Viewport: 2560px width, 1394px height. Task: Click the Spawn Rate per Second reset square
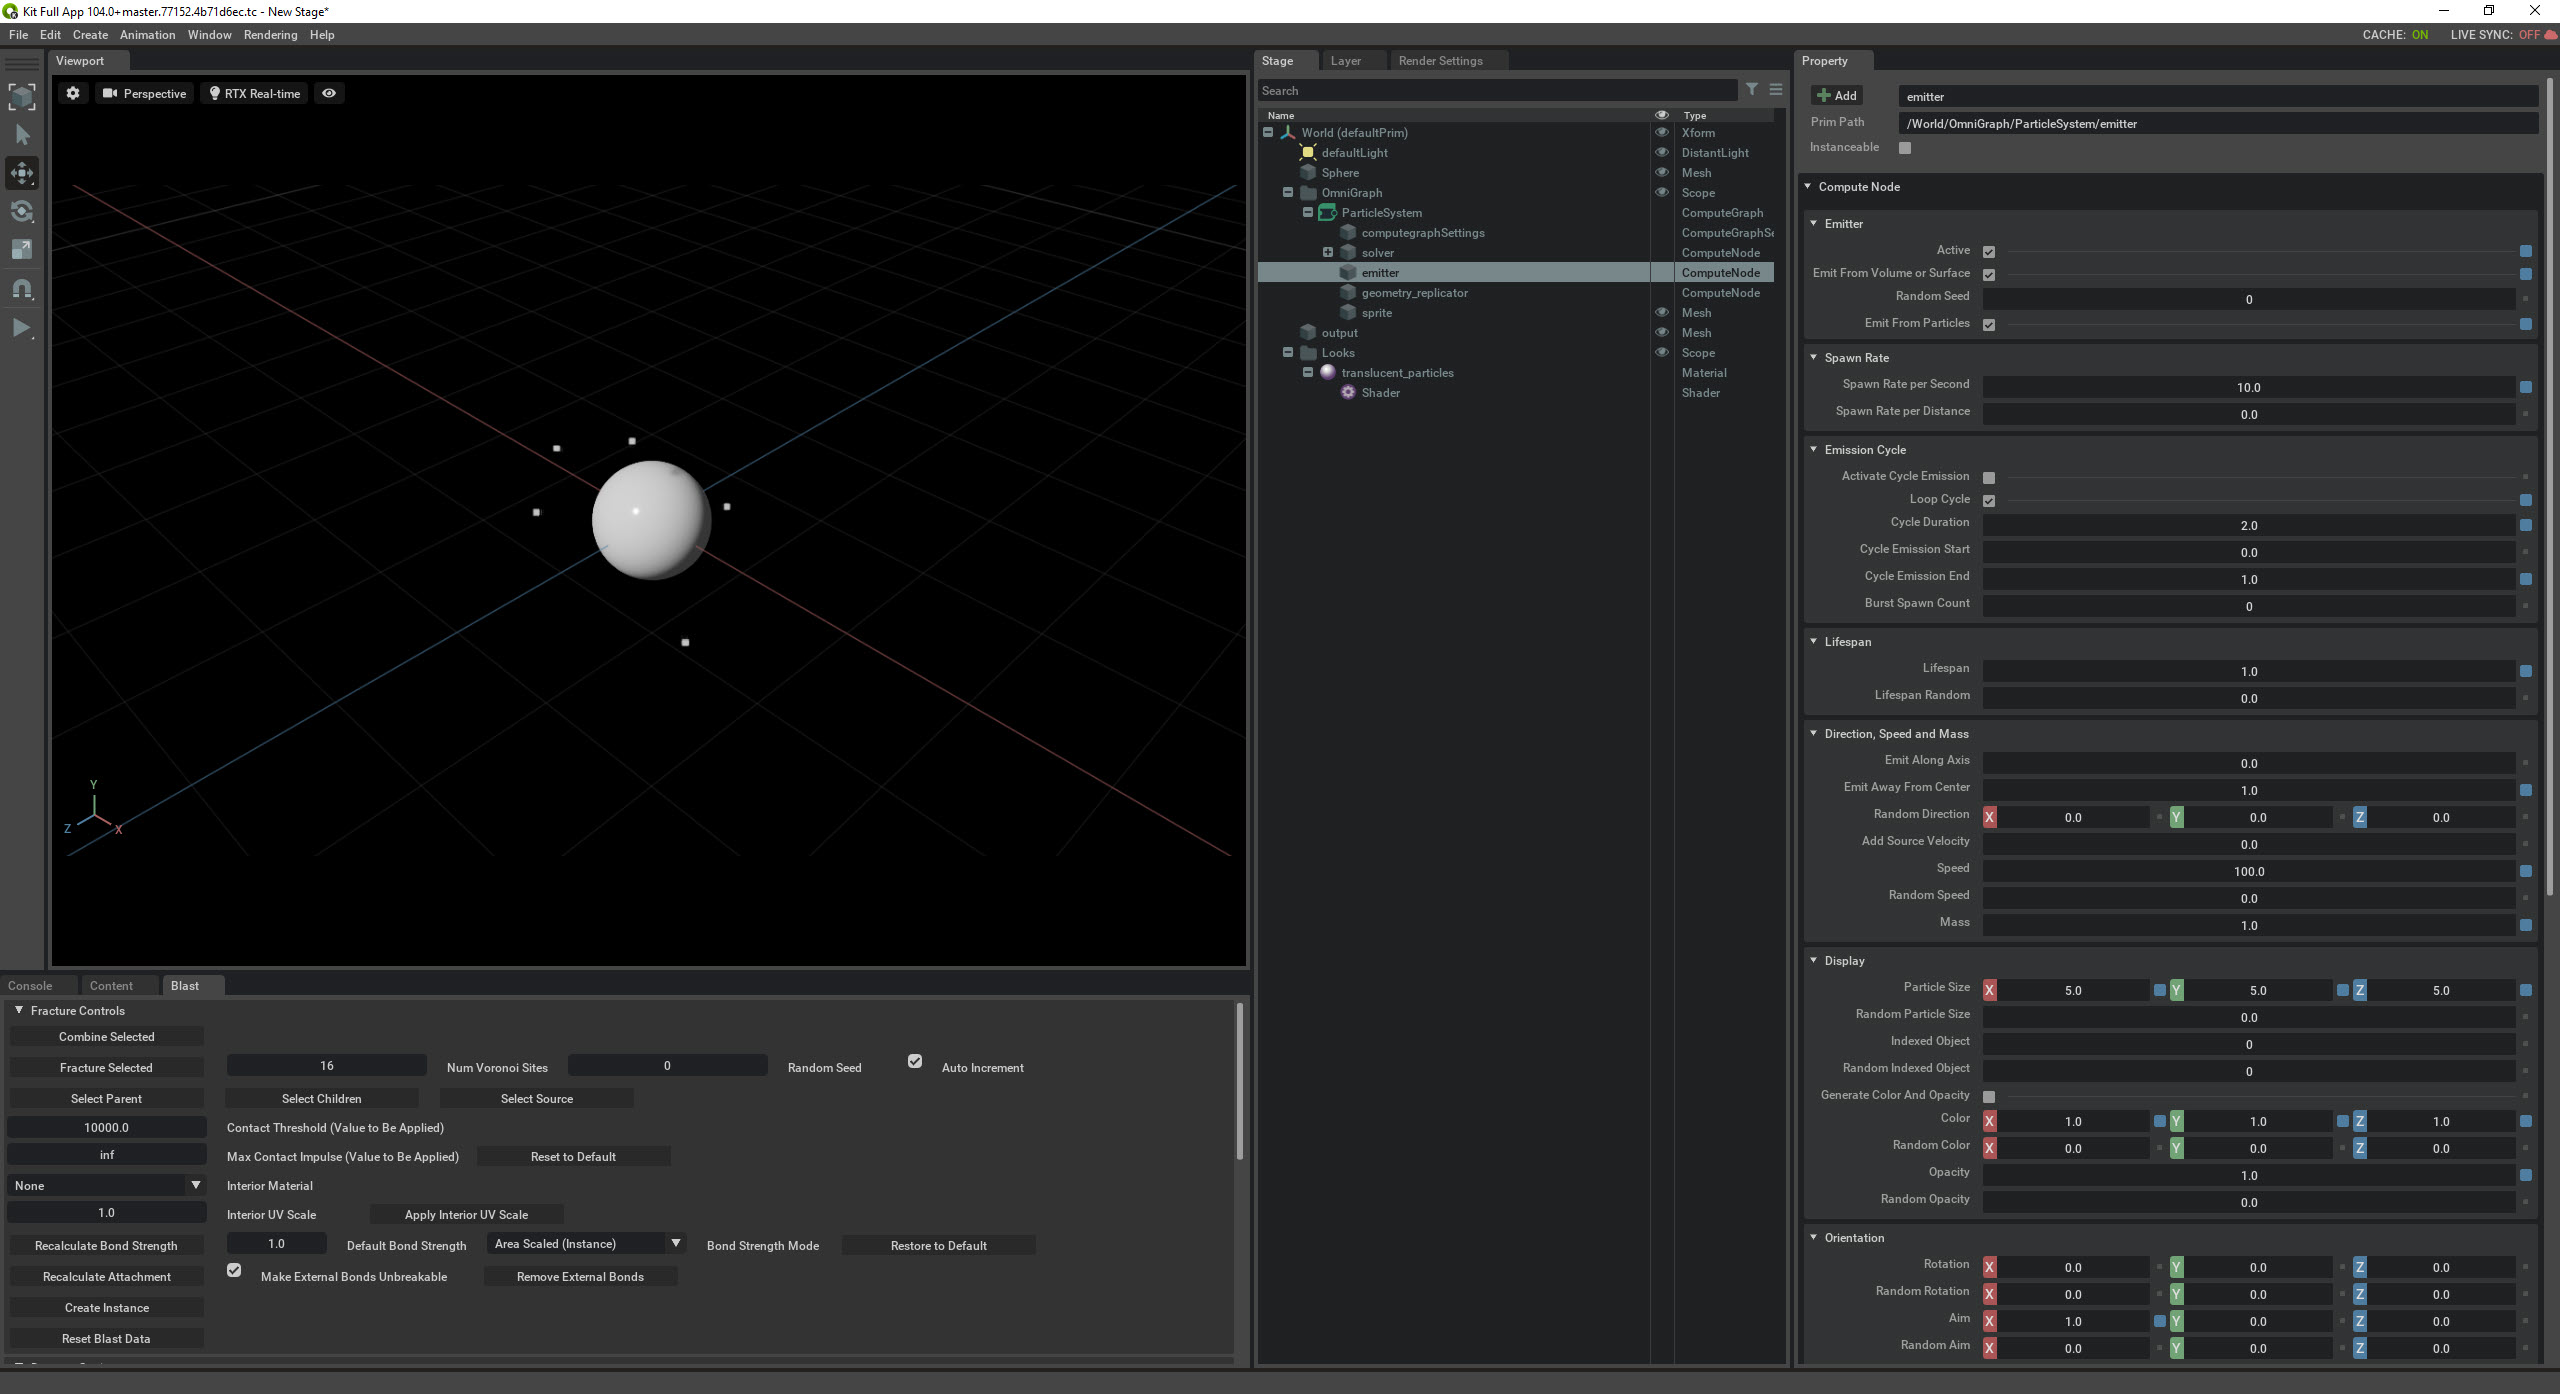tap(2526, 387)
